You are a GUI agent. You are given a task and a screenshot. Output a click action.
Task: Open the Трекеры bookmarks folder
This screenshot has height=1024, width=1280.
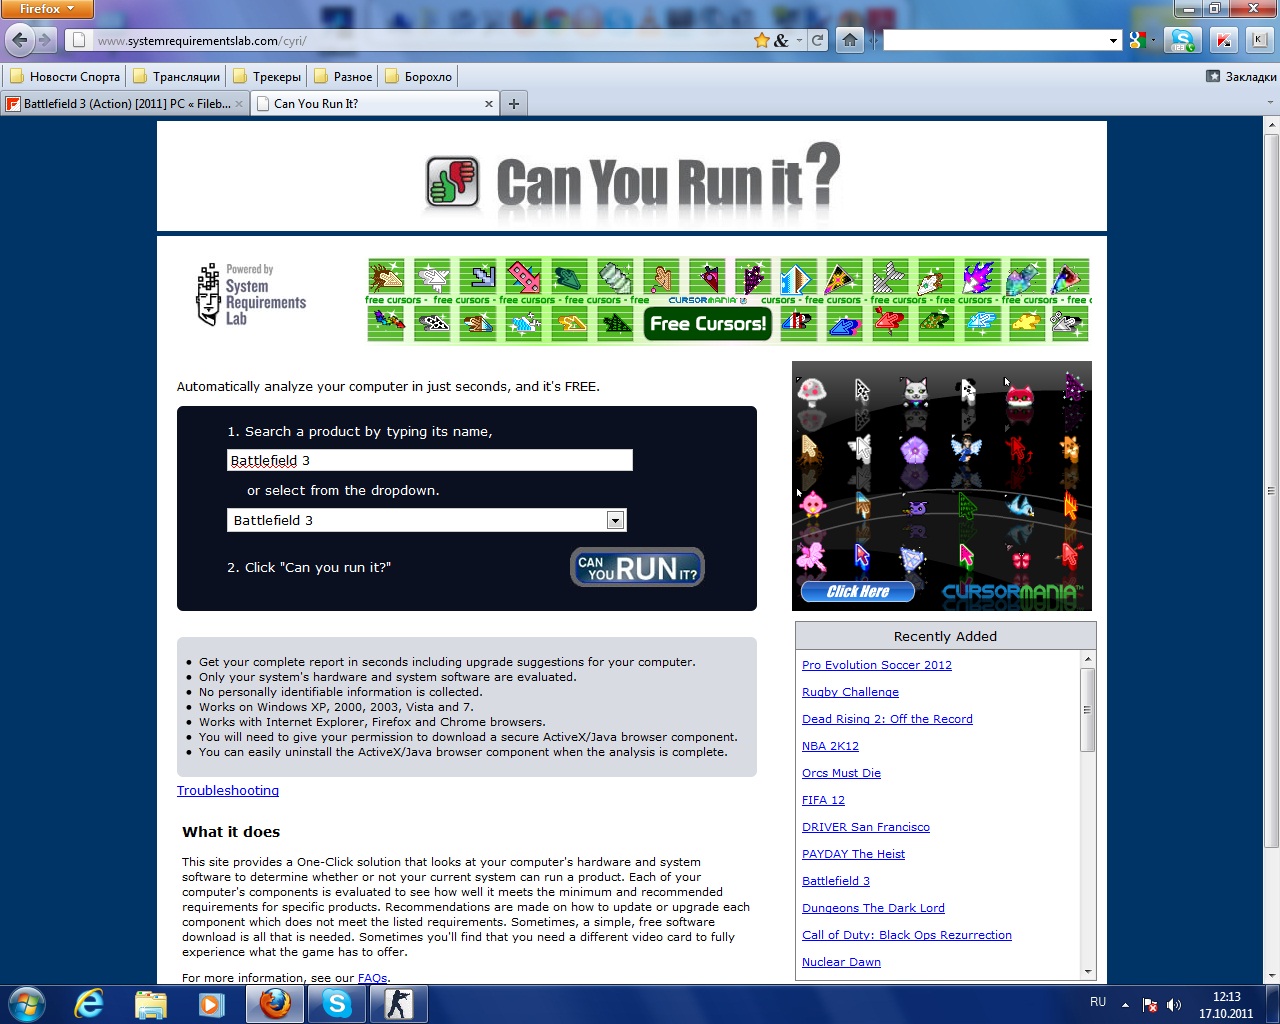(267, 77)
